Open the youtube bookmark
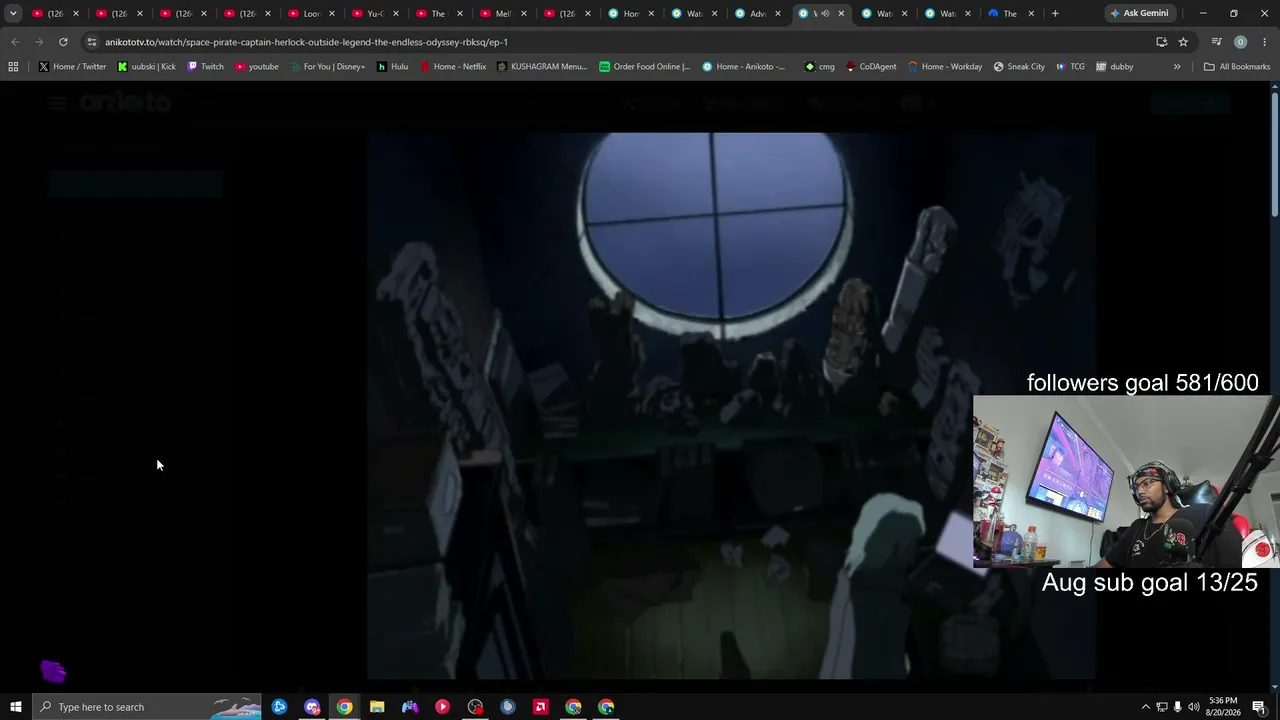This screenshot has height=720, width=1280. pyautogui.click(x=257, y=67)
